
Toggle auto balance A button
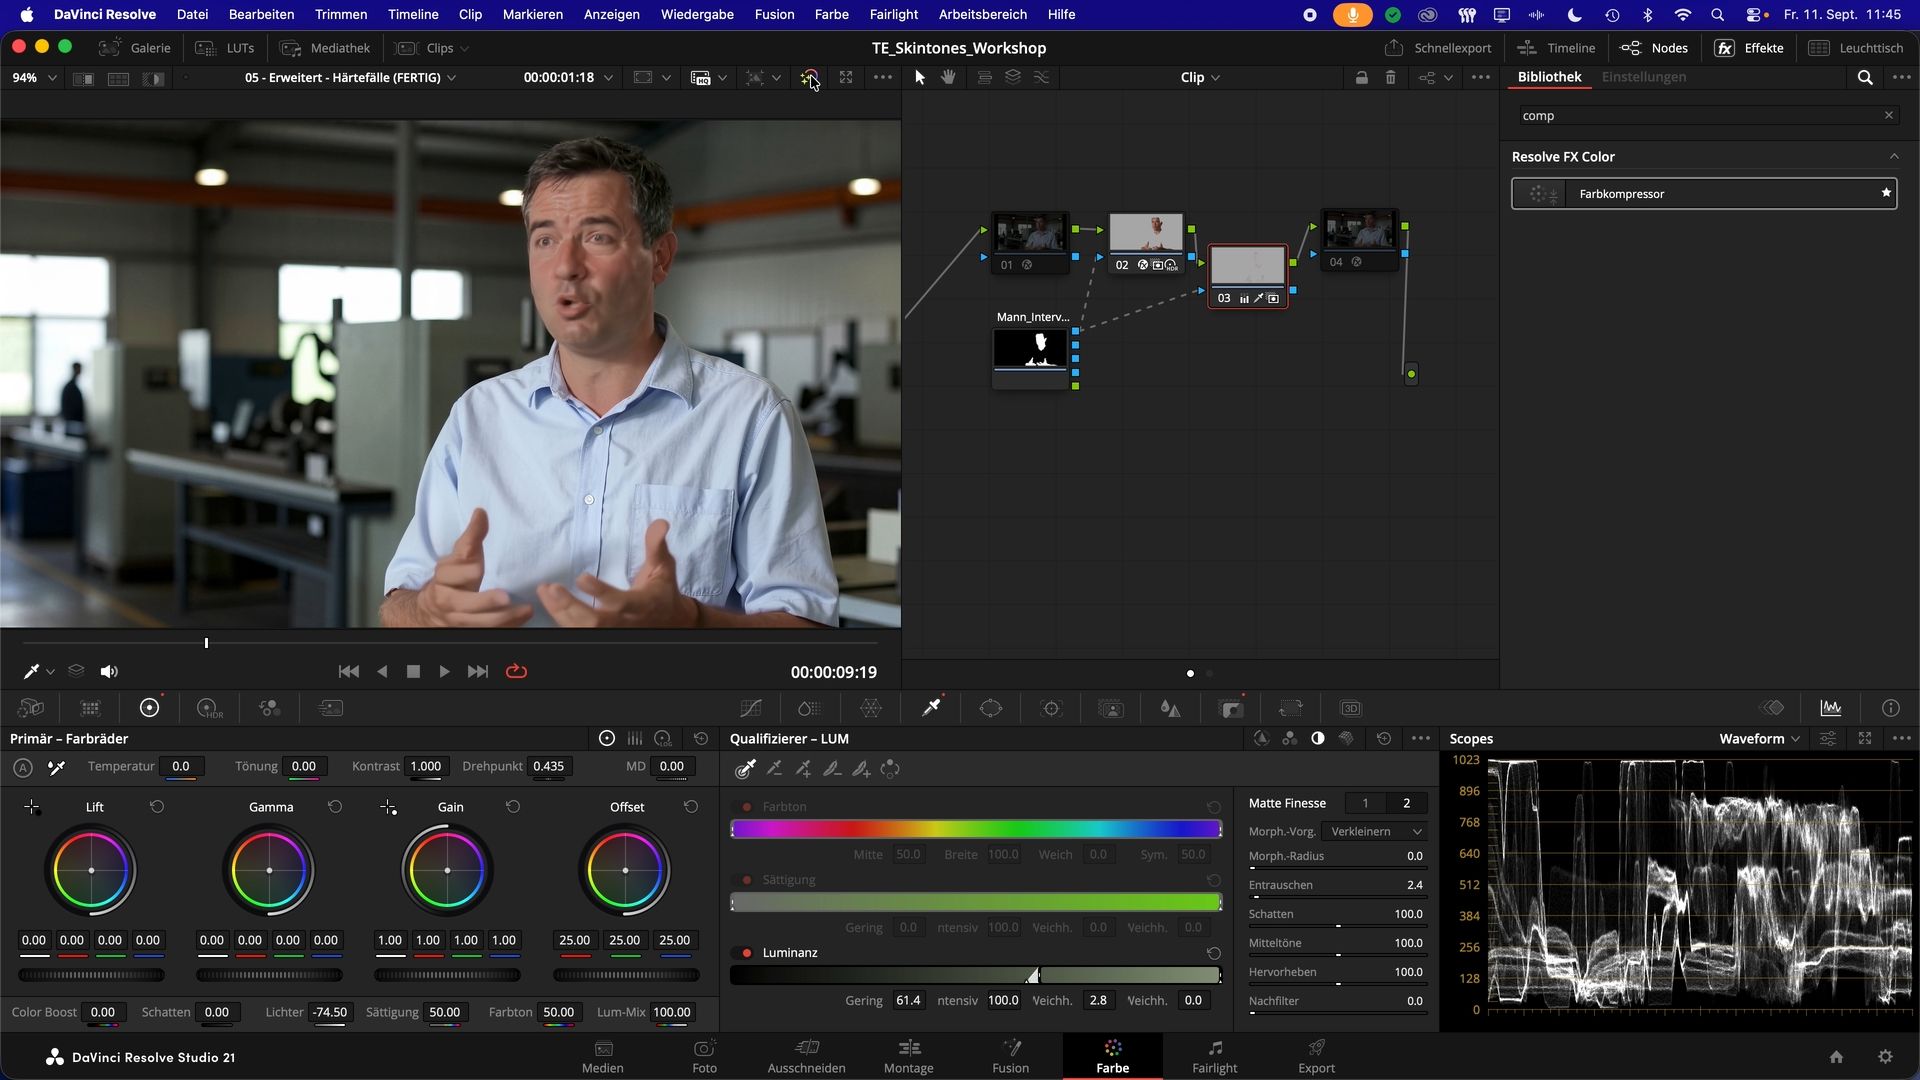pos(22,767)
